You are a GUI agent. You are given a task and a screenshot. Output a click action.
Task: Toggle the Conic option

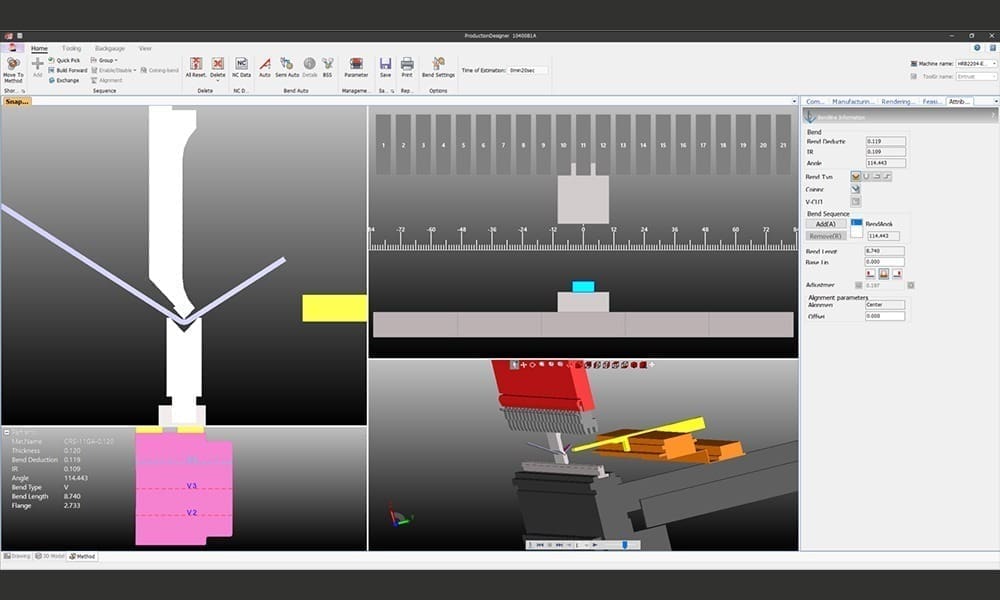coord(853,188)
